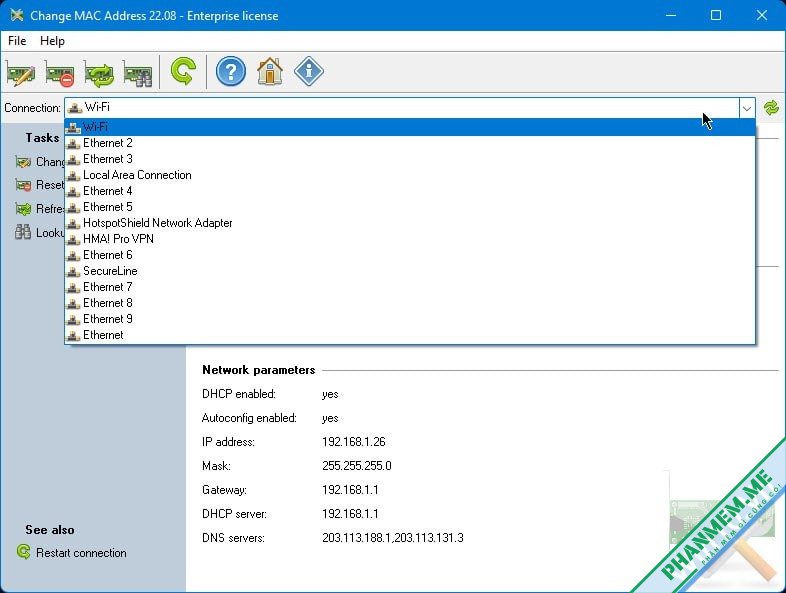This screenshot has height=593, width=786.
Task: Close the Change MAC Address window
Action: [x=762, y=16]
